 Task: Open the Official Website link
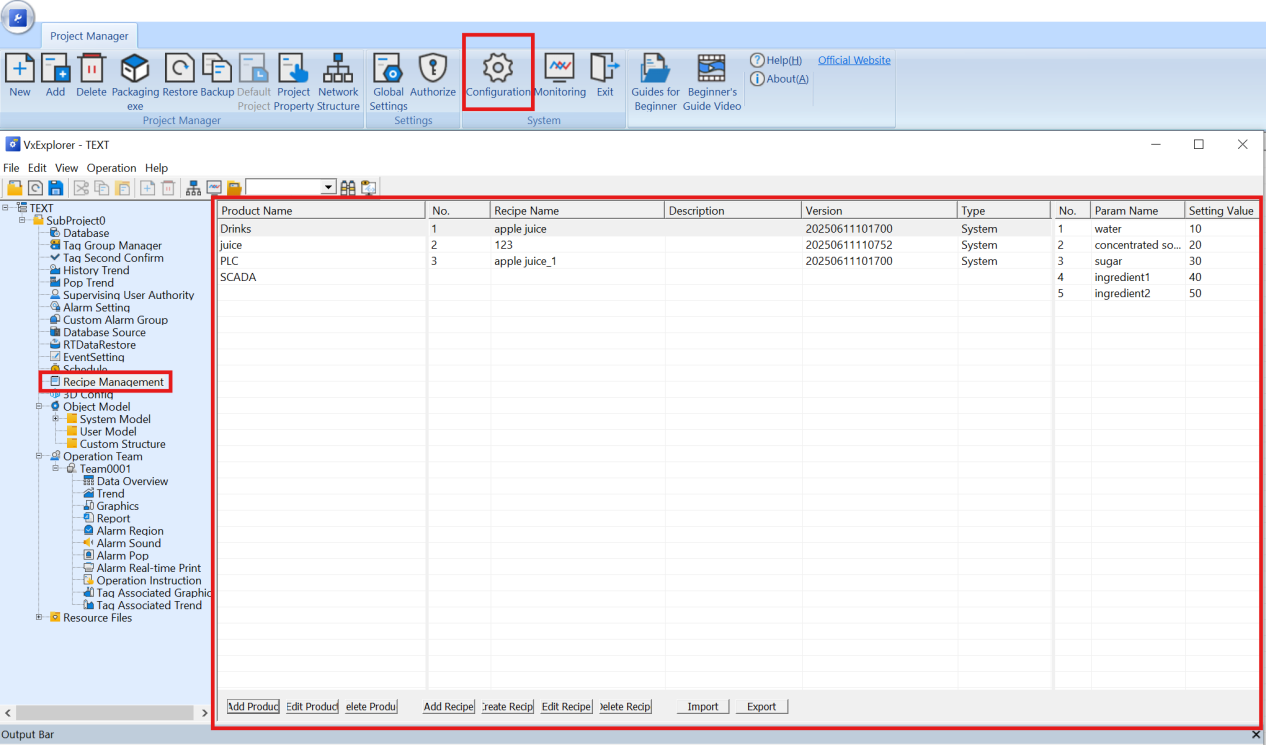tap(854, 60)
